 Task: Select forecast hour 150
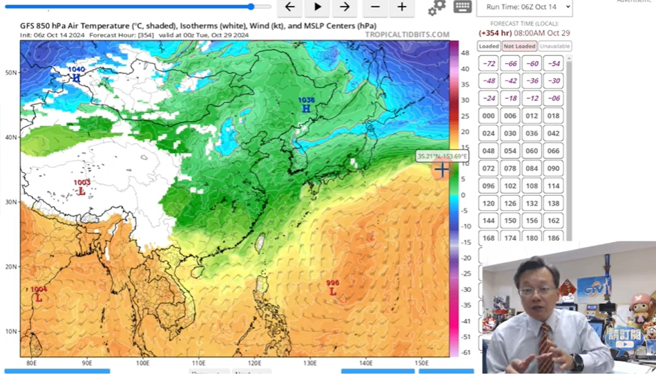510,220
